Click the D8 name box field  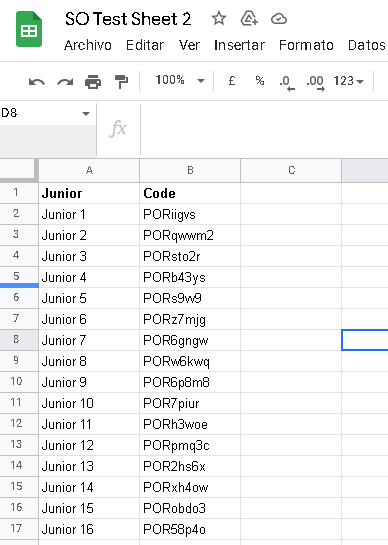40,113
